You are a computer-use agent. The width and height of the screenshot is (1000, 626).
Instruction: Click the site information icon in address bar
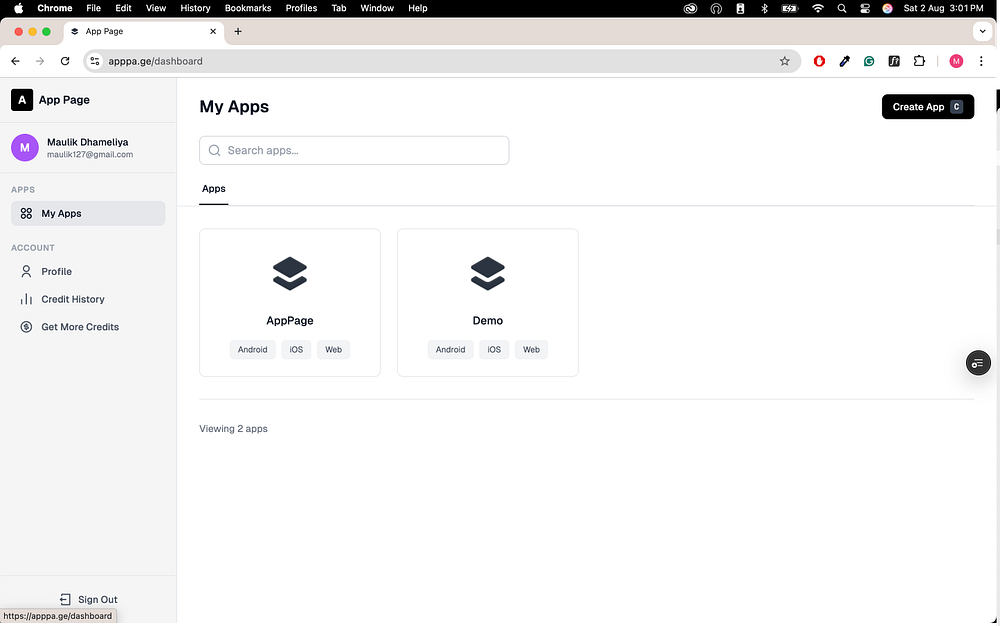pyautogui.click(x=95, y=61)
